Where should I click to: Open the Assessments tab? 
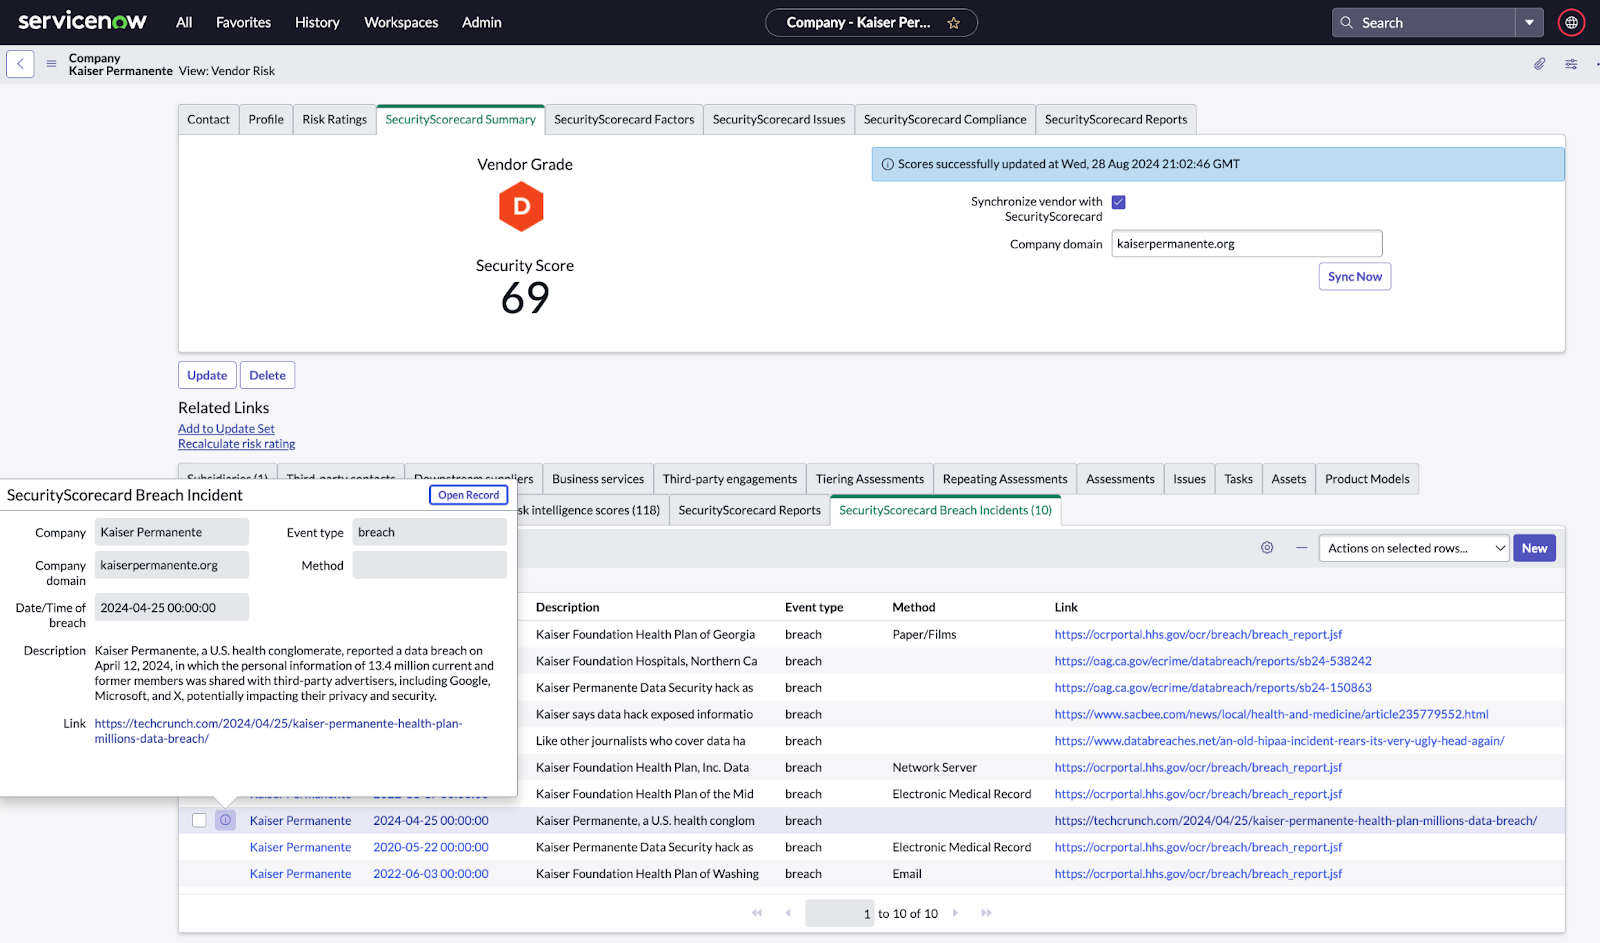(x=1120, y=479)
